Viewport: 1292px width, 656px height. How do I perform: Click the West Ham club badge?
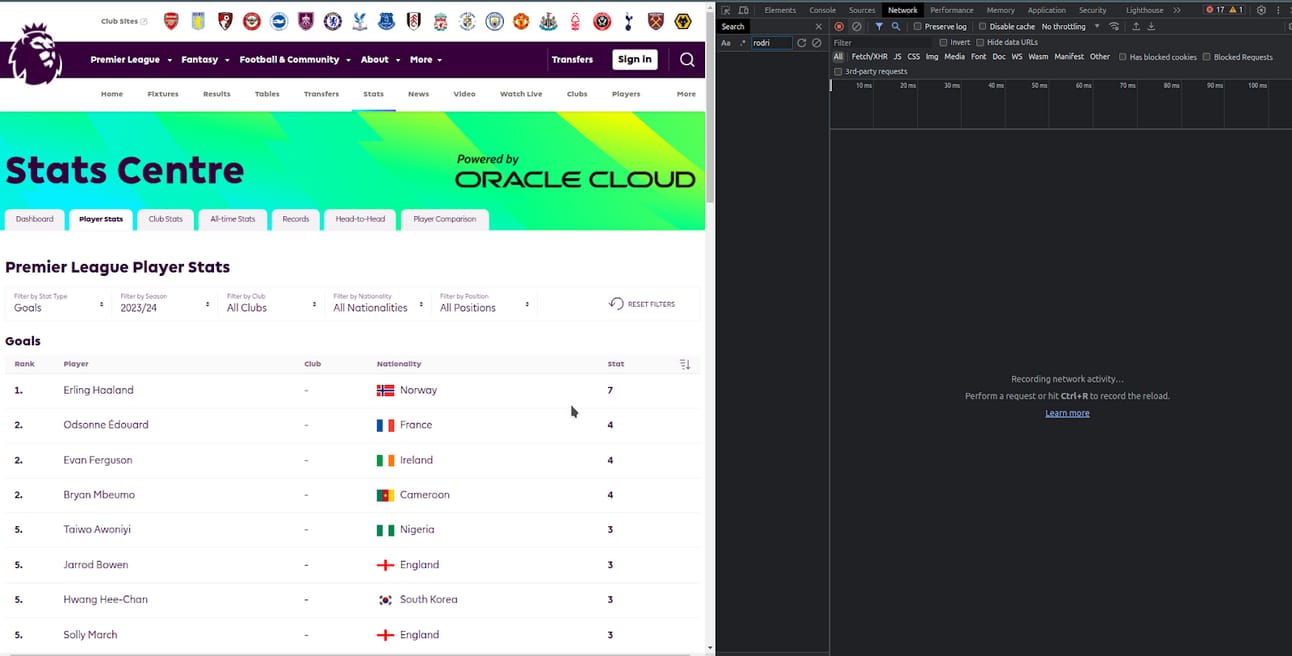[x=656, y=21]
